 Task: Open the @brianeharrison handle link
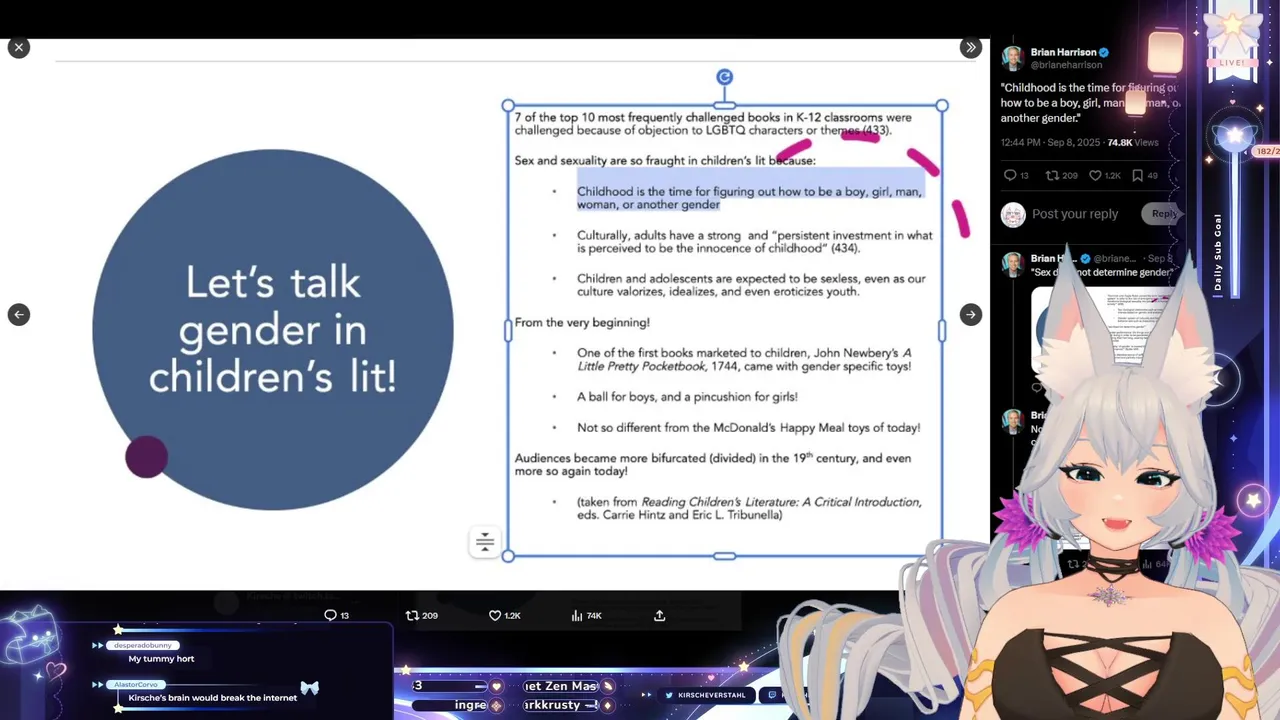pos(1066,65)
